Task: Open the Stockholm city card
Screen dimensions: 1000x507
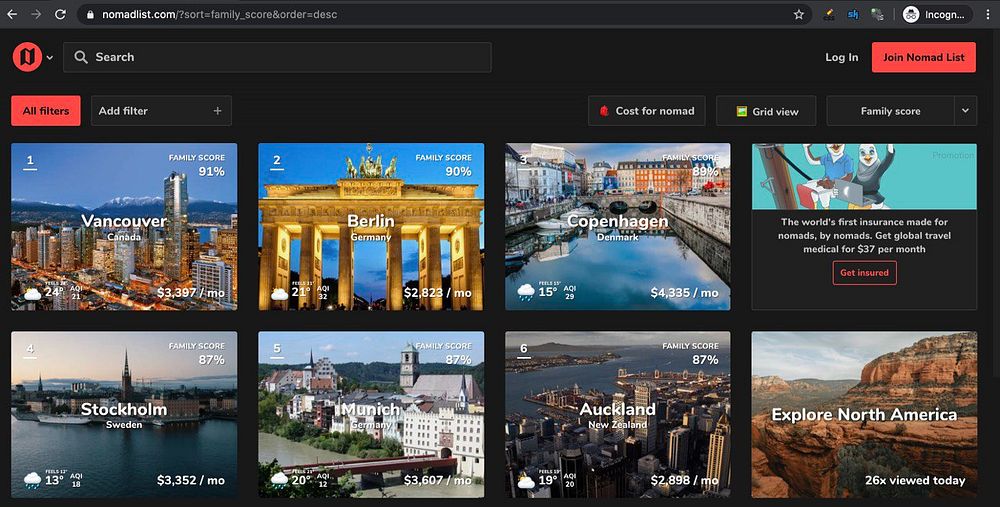Action: pyautogui.click(x=124, y=415)
